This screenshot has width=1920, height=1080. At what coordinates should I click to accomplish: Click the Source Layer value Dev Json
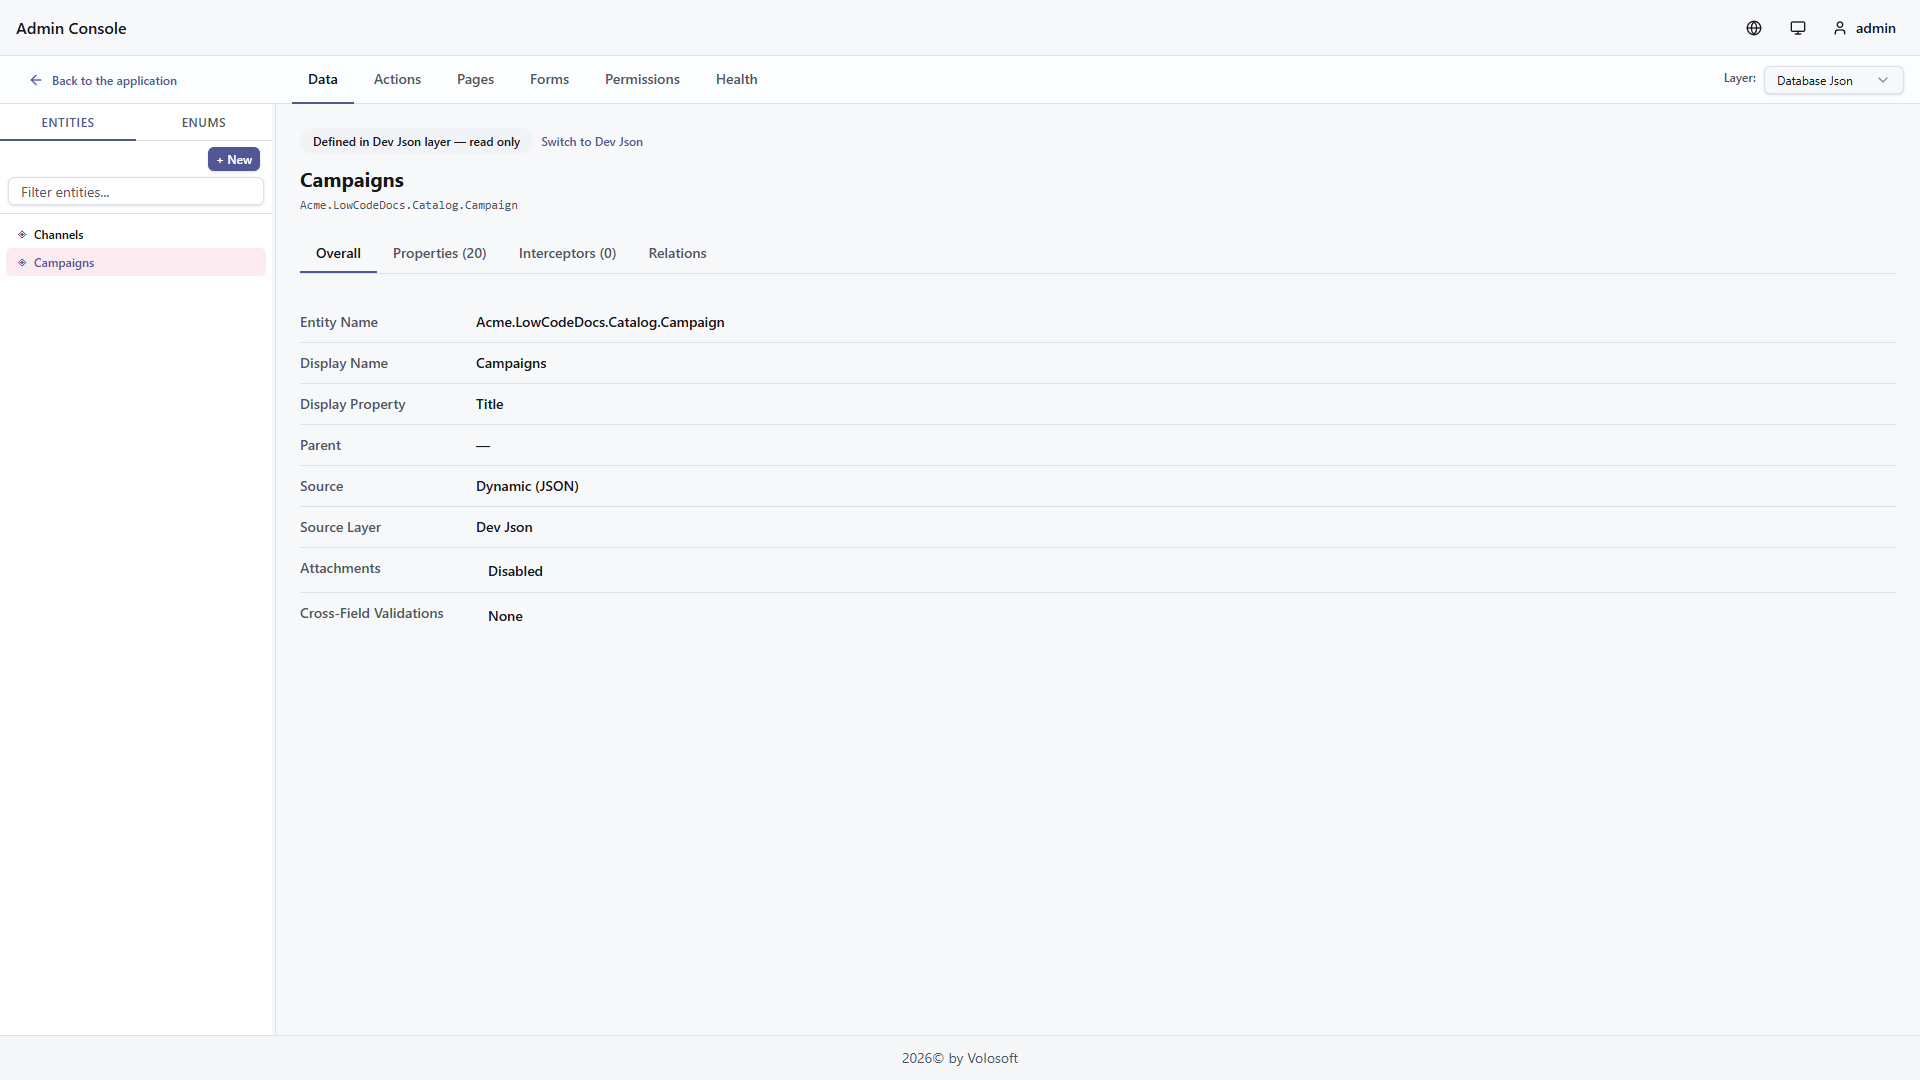[504, 527]
